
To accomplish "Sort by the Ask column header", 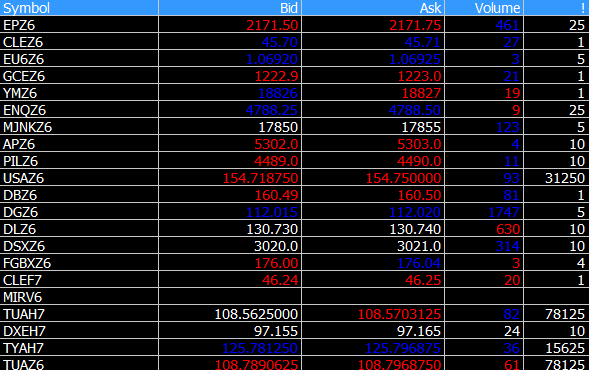I will [373, 8].
